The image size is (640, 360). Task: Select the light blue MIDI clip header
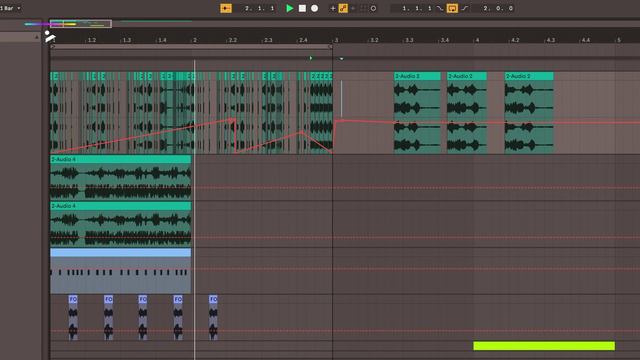coord(120,253)
